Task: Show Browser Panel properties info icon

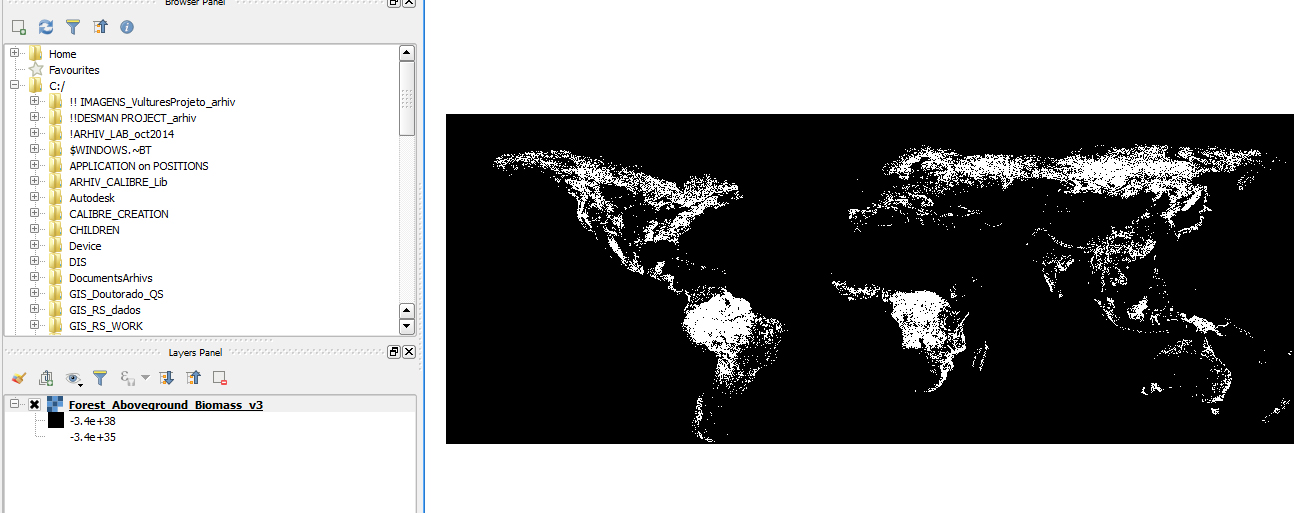Action: [x=127, y=27]
